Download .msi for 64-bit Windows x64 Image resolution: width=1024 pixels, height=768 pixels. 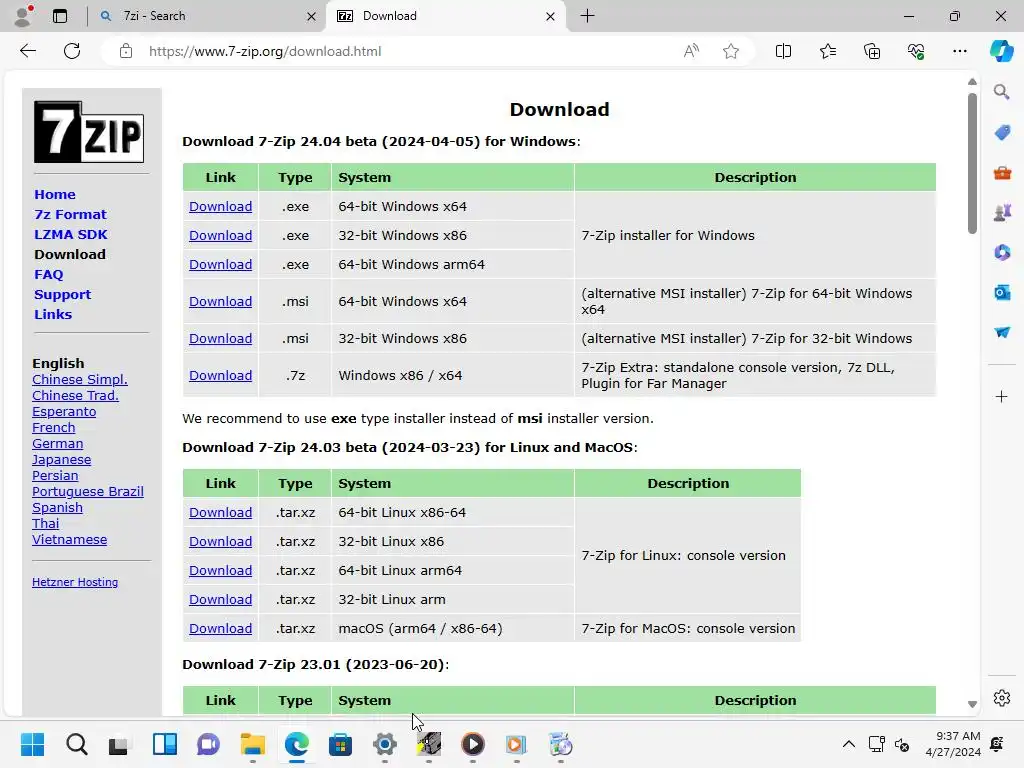[221, 301]
